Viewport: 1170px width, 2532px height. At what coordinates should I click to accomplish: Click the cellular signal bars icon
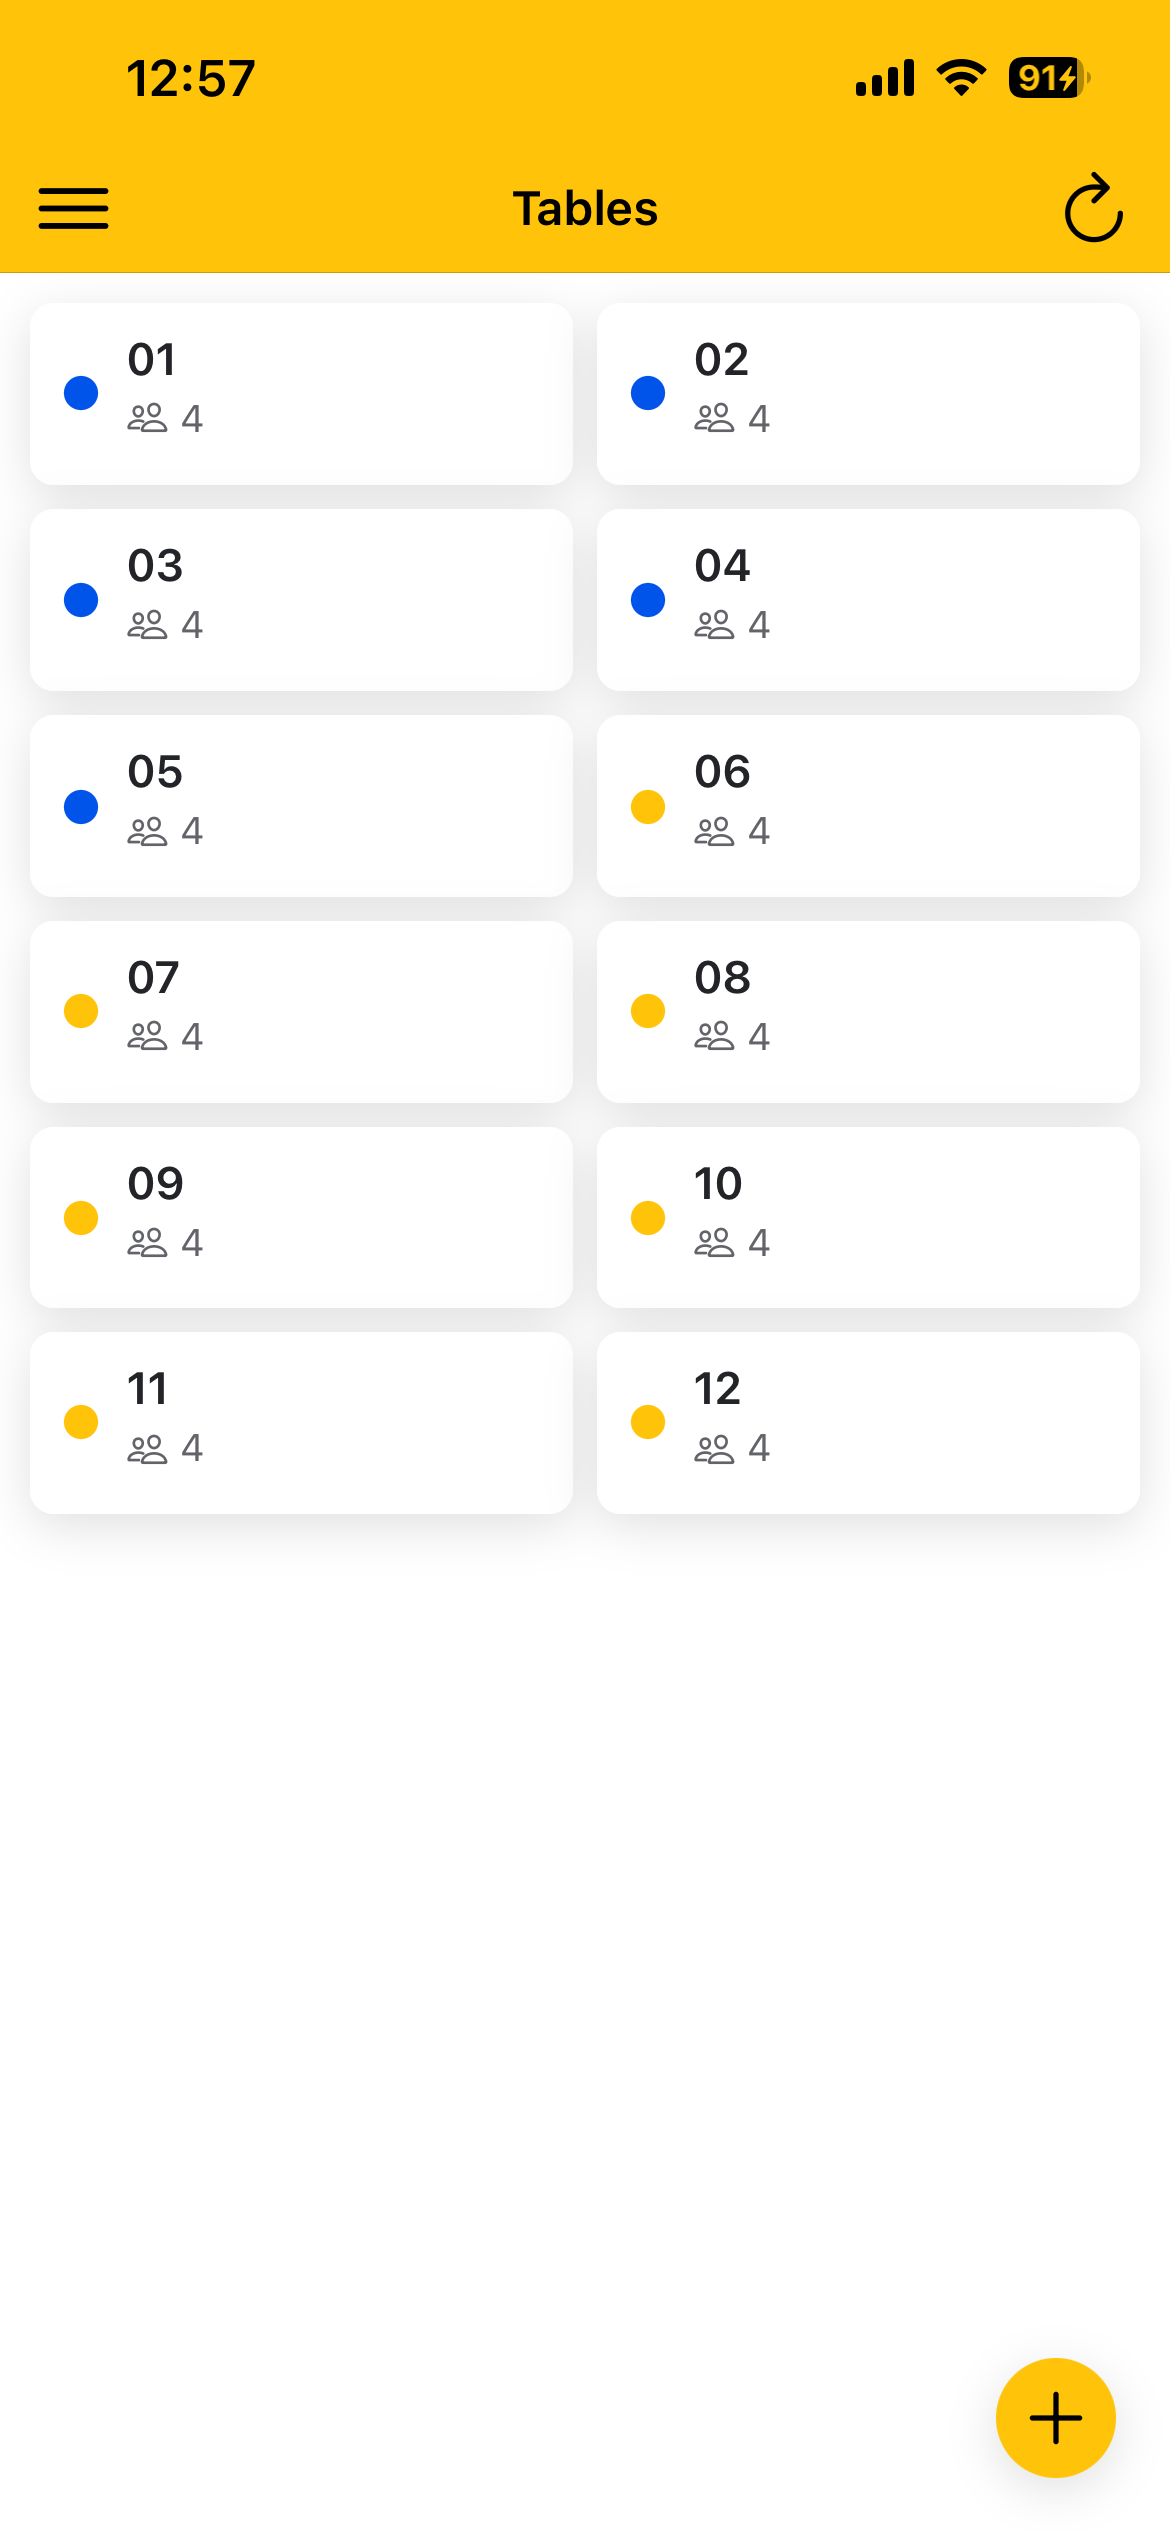(x=885, y=78)
